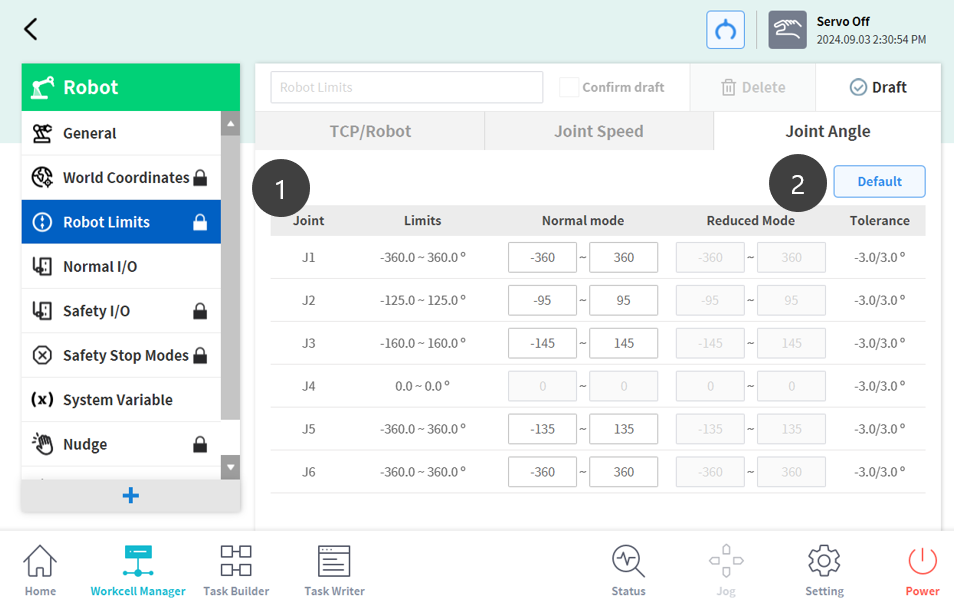Open the Setting gear
The width and height of the screenshot is (954, 604).
tap(824, 571)
